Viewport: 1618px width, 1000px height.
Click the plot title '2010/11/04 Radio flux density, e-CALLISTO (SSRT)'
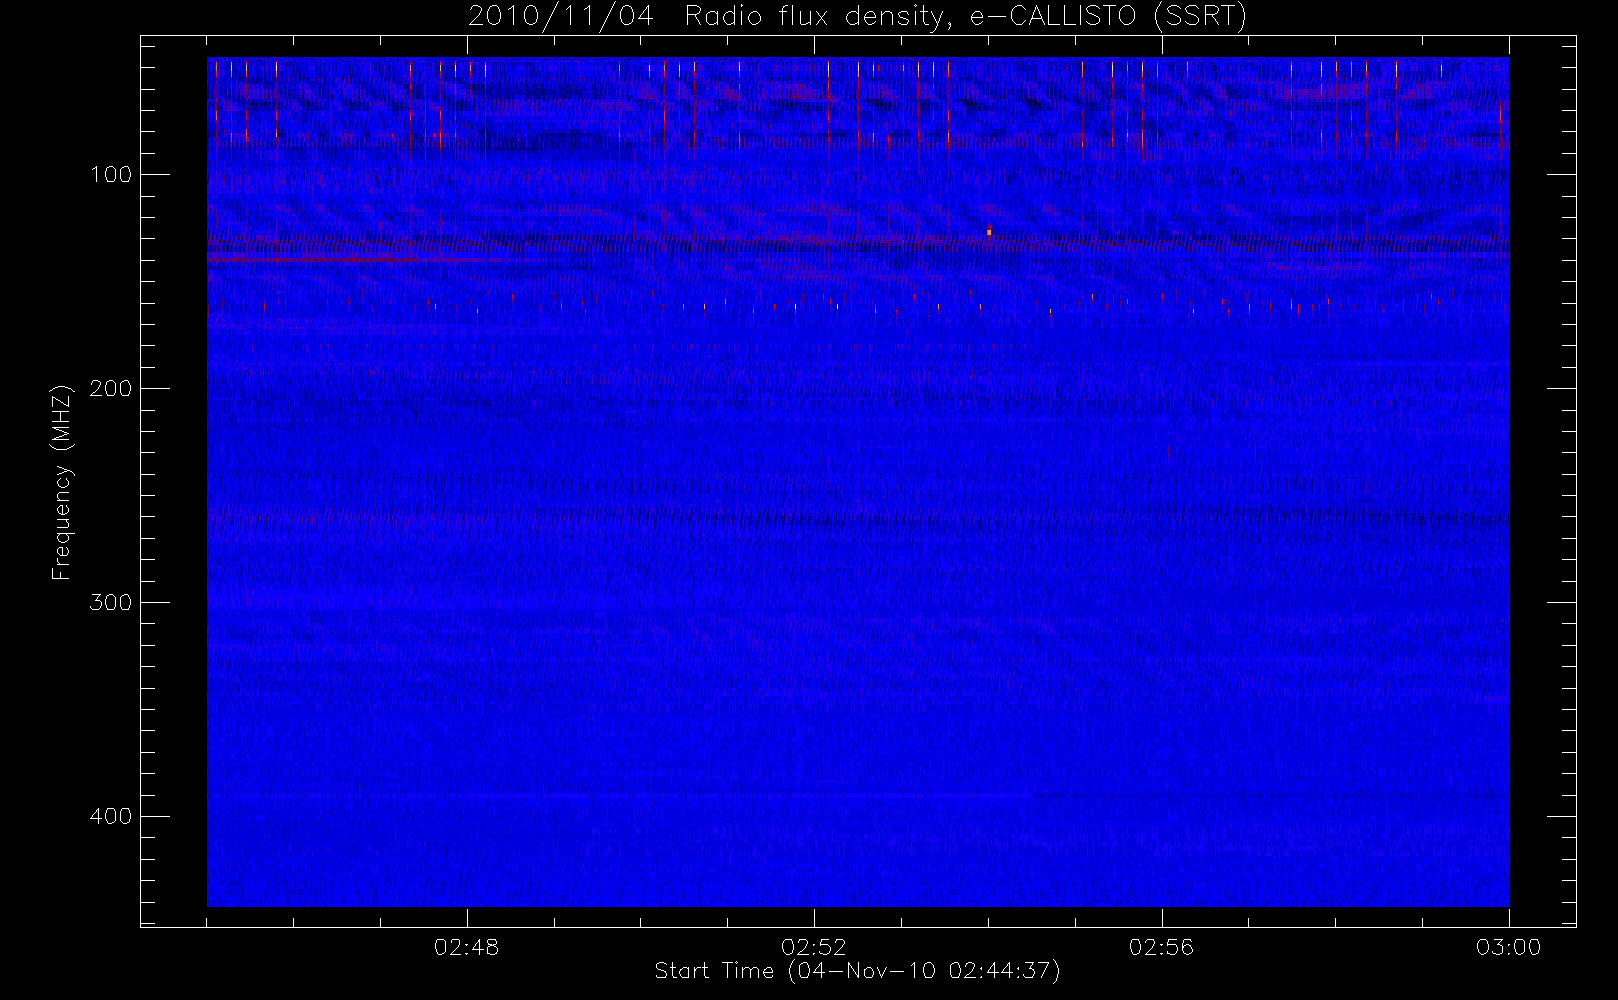pyautogui.click(x=857, y=17)
